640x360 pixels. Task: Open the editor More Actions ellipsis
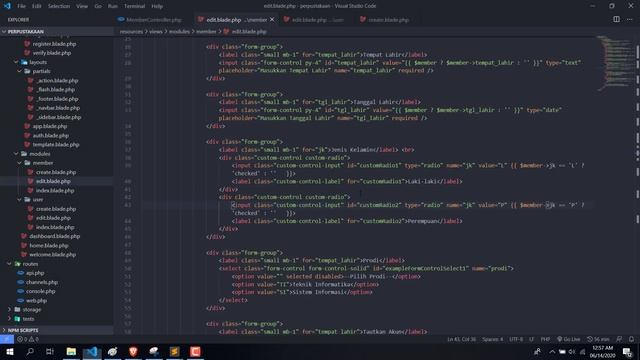pyautogui.click(x=630, y=19)
